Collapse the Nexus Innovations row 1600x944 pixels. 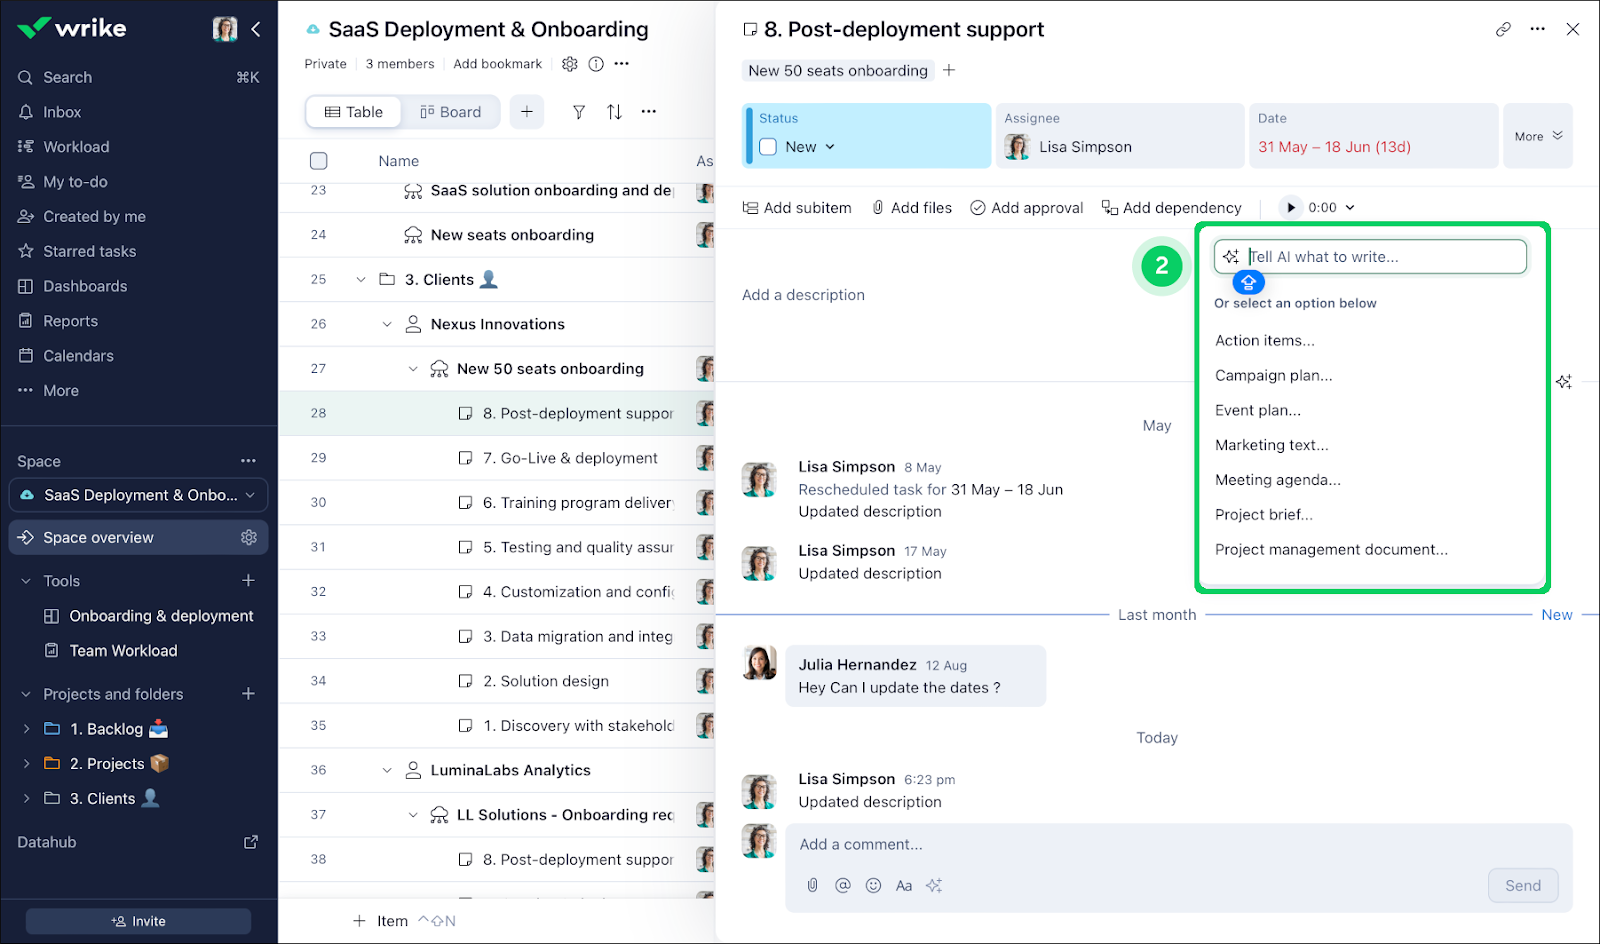pos(387,324)
